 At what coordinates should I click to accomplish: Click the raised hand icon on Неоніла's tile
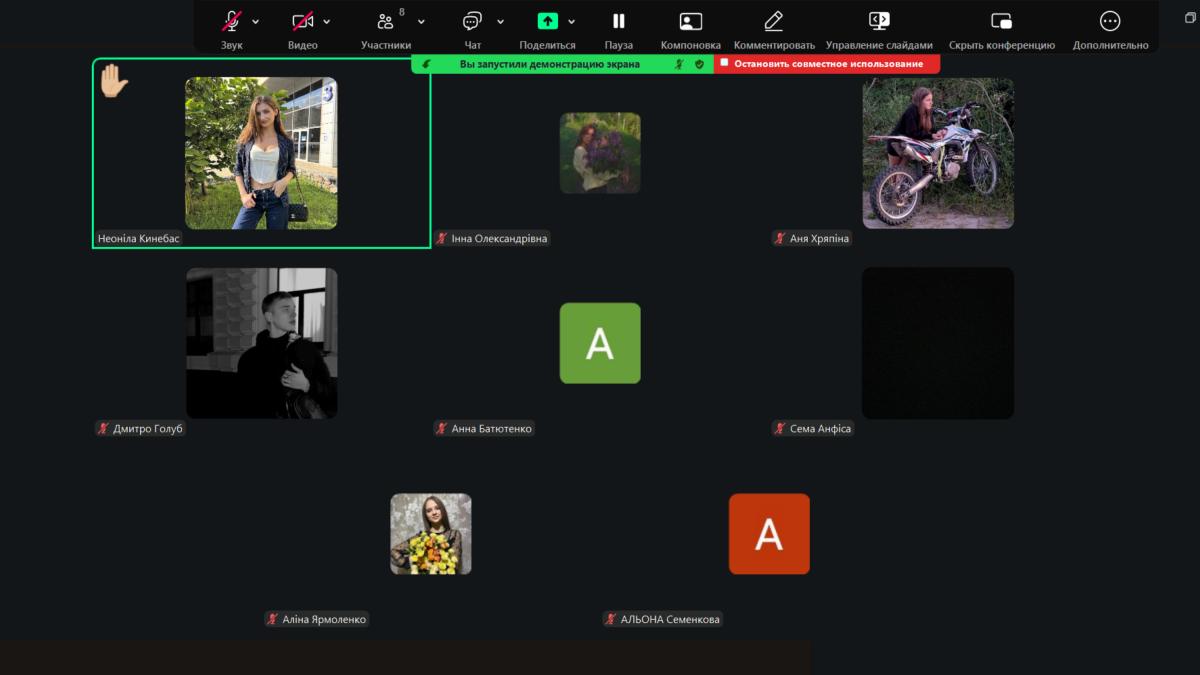(113, 81)
